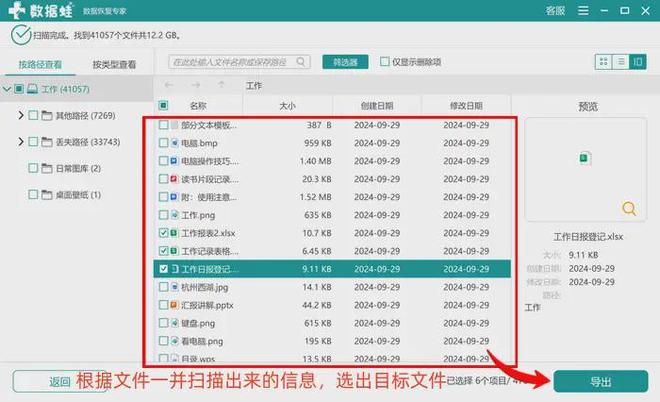Click the 桌面壁纸 (1) tree label
This screenshot has width=660, height=402.
pos(78,194)
